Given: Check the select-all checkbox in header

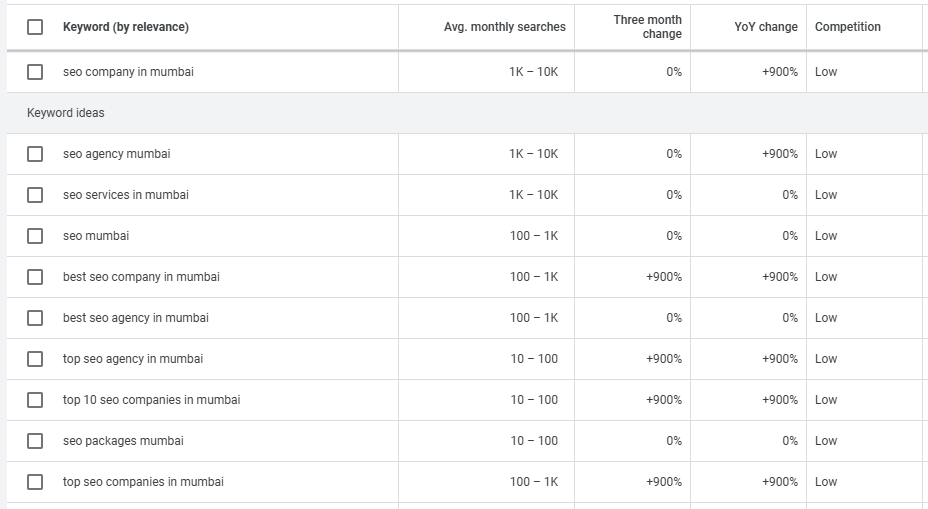Looking at the screenshot, I should (35, 27).
